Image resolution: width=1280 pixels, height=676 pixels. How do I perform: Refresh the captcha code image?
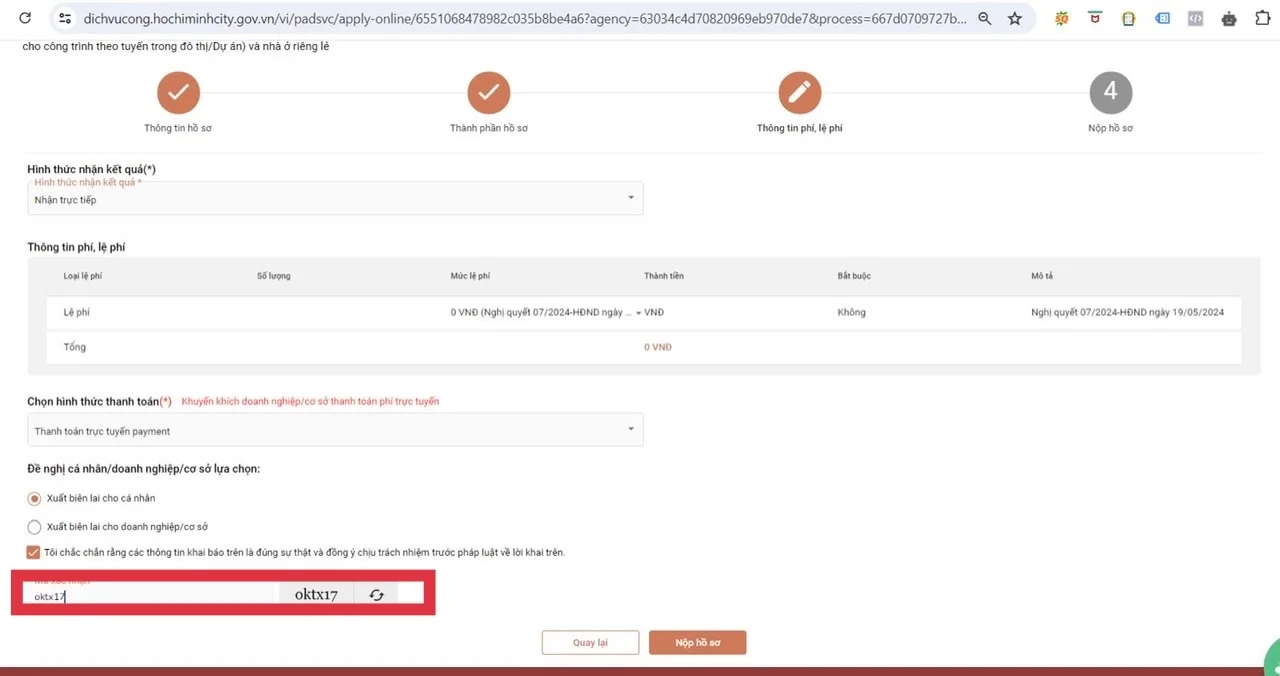pyautogui.click(x=376, y=595)
